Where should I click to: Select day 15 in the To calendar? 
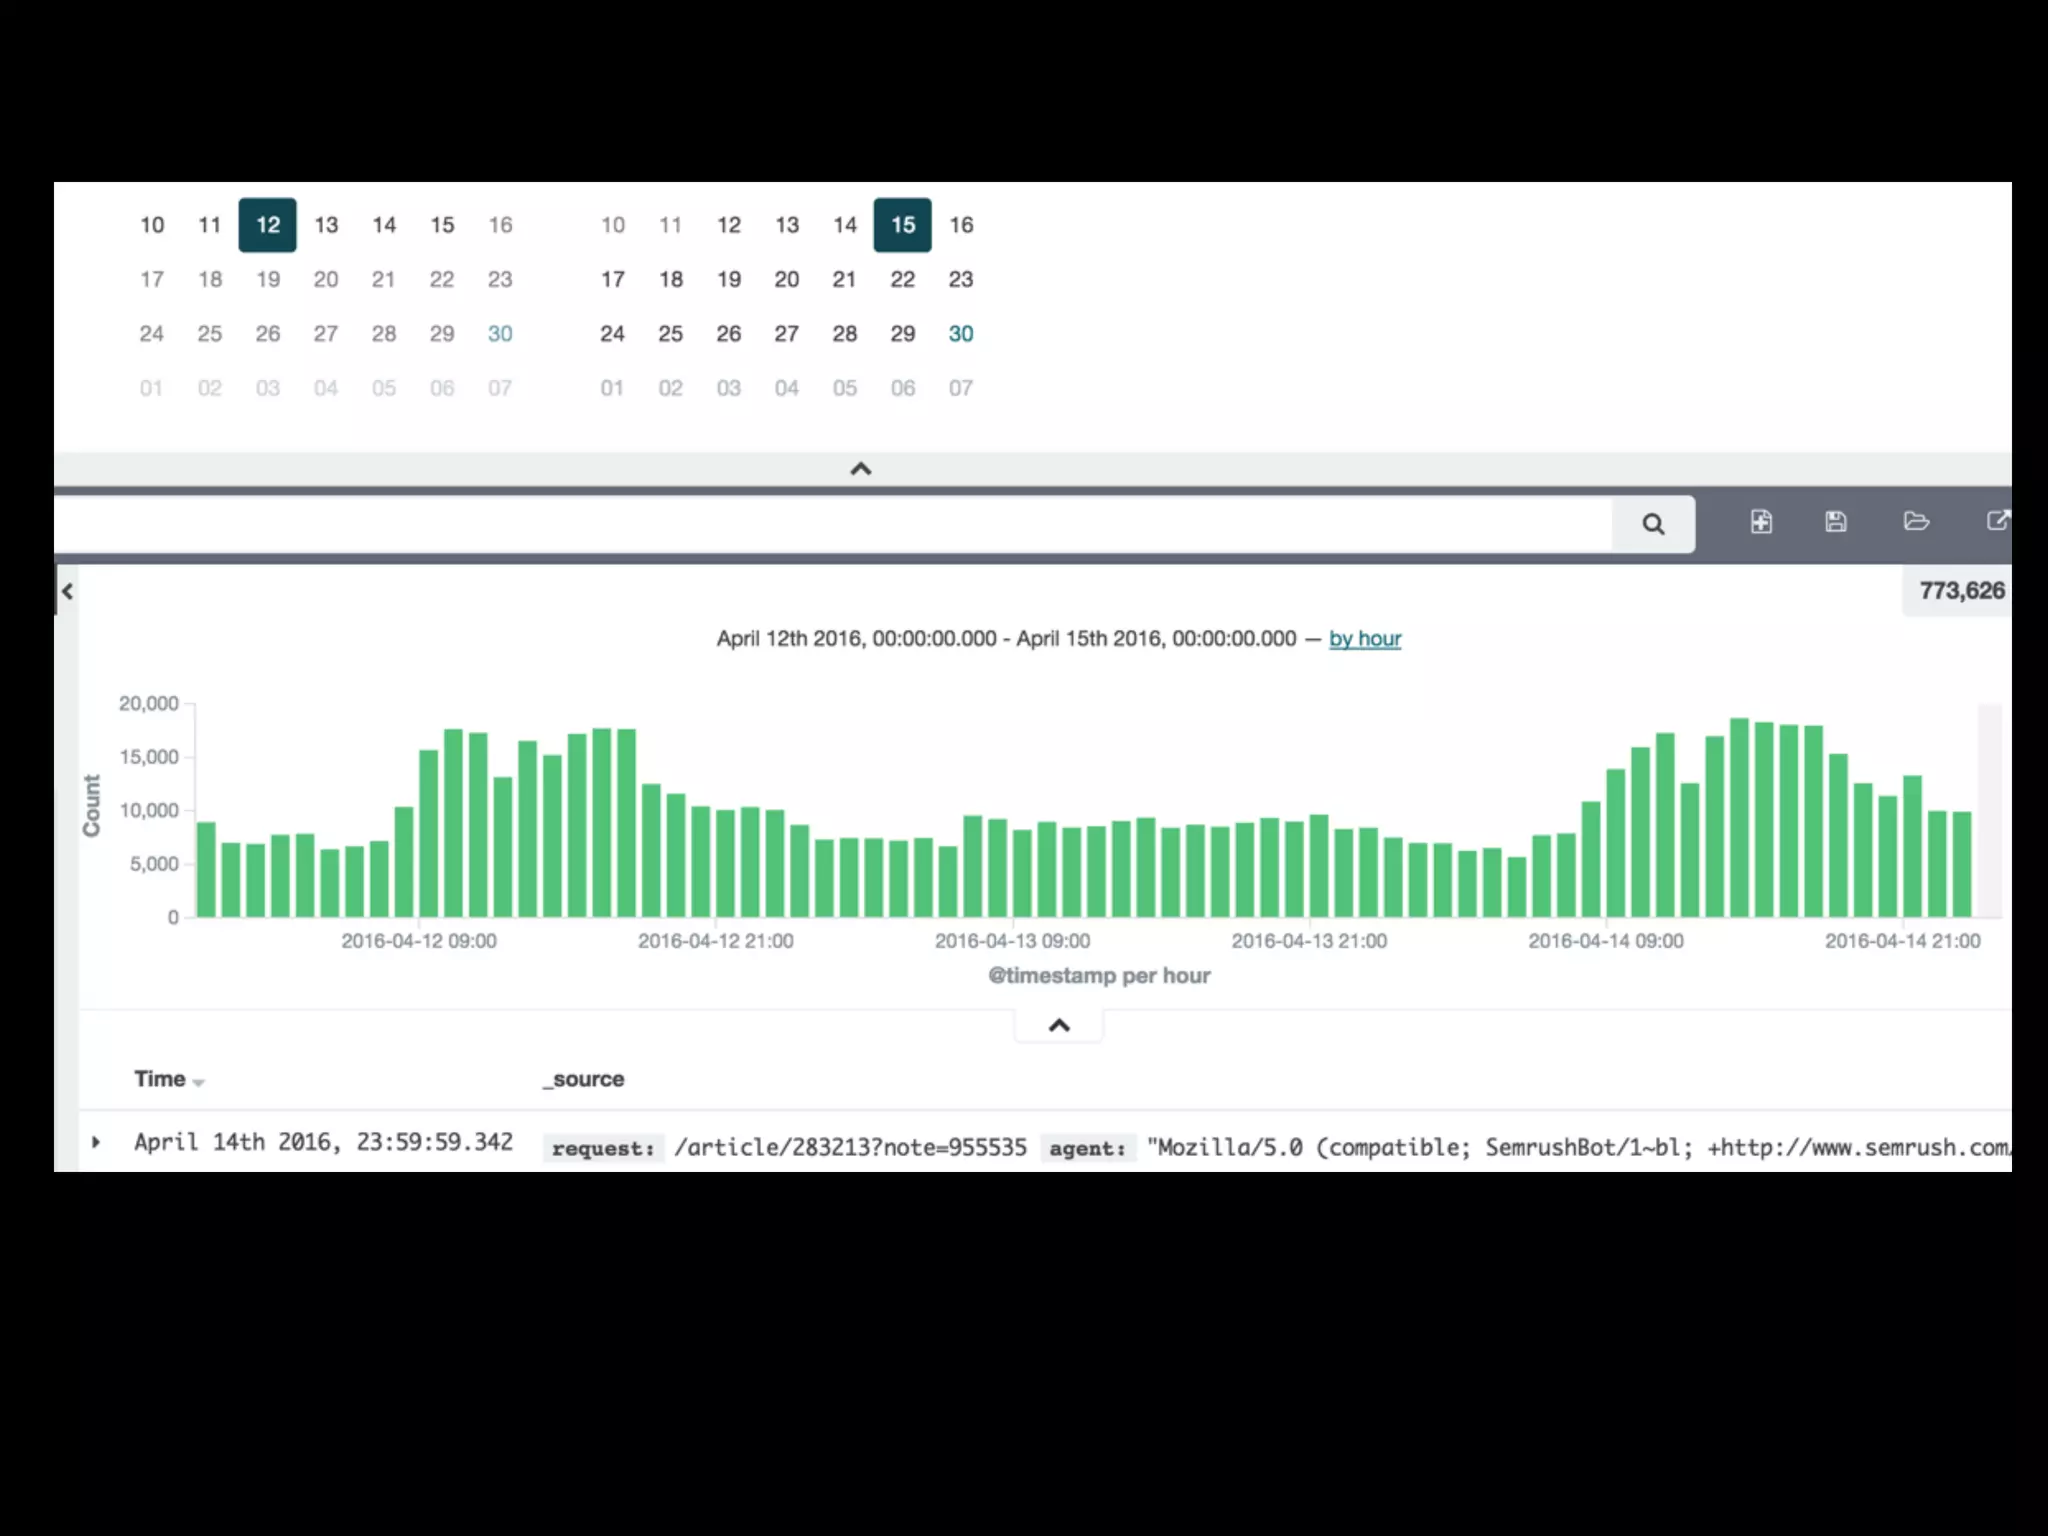point(902,225)
